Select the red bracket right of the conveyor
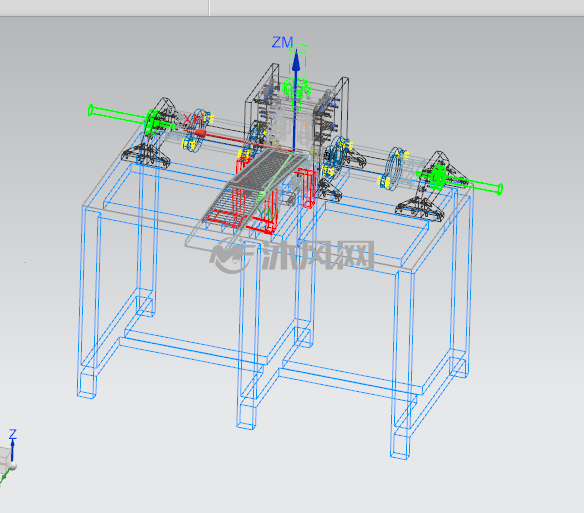The width and height of the screenshot is (584, 513). pos(309,187)
